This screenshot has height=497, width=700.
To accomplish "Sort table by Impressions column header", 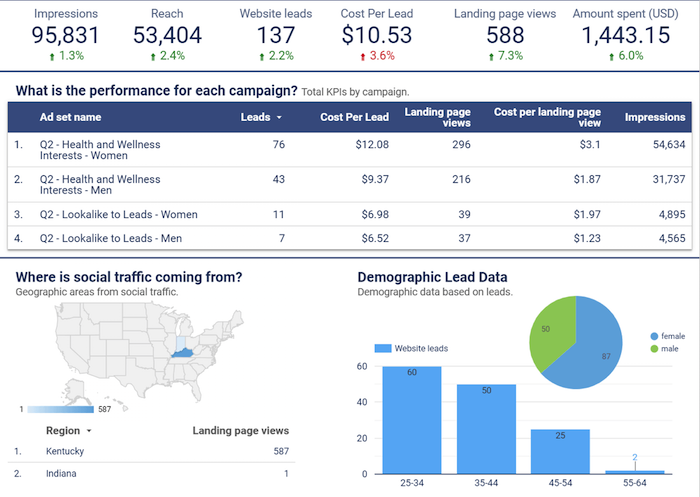I will (x=655, y=117).
